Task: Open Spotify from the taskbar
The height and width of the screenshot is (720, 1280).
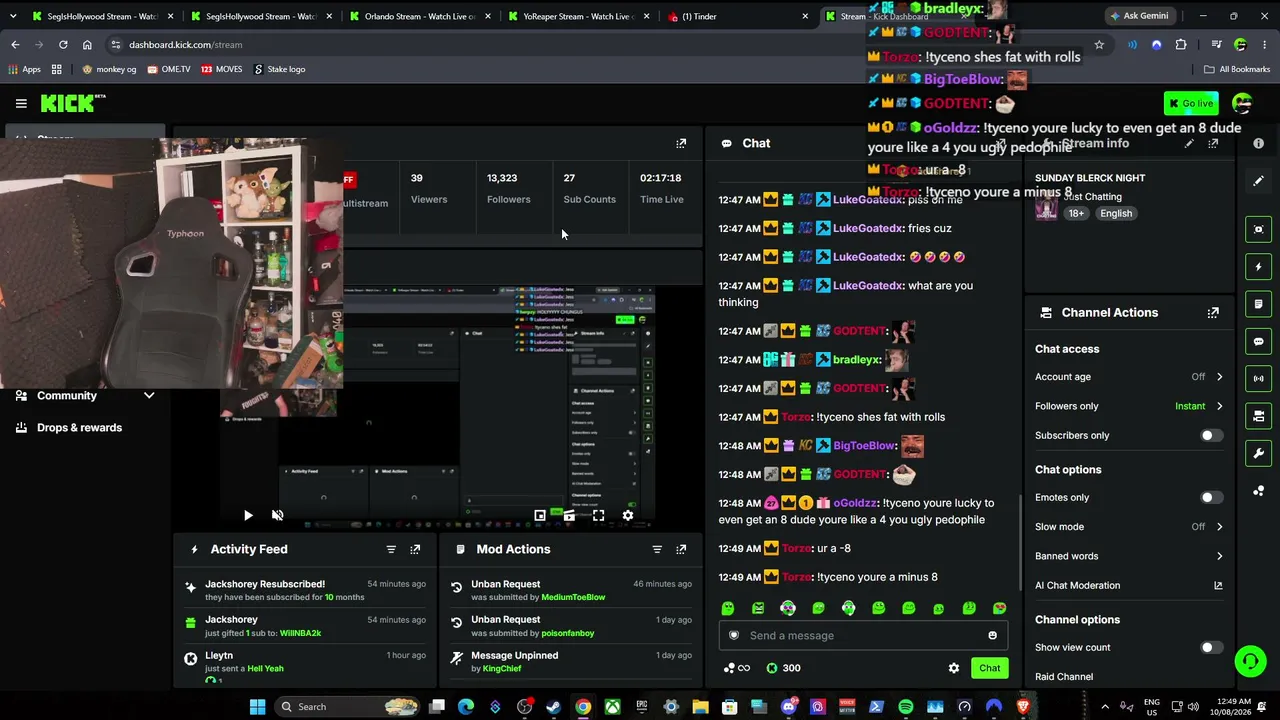Action: point(905,707)
